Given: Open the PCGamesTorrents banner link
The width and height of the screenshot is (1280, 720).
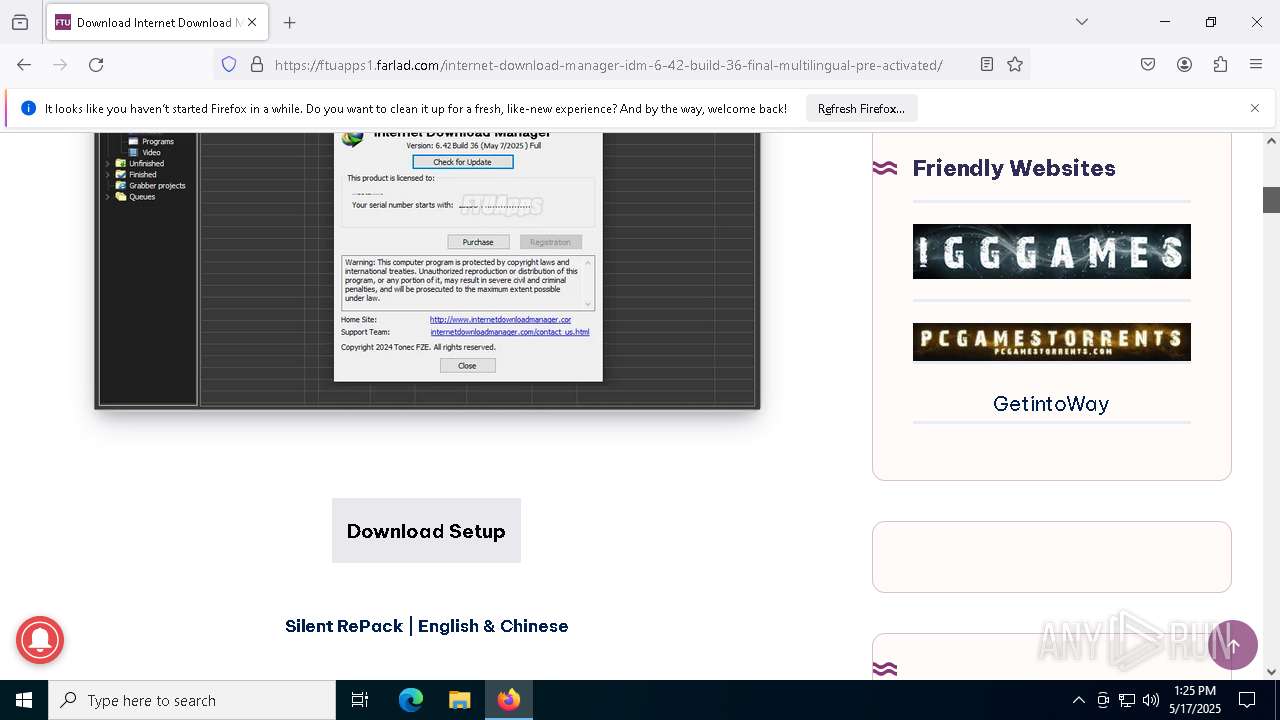Looking at the screenshot, I should coord(1051,342).
